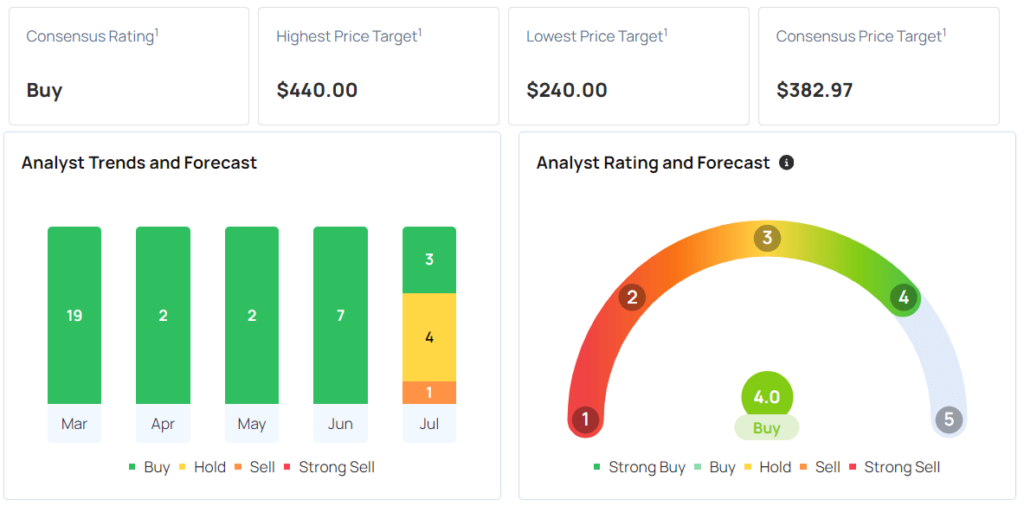Click the gauge marker numbered 4
Screen dimensions: 1024x506
pos(903,297)
